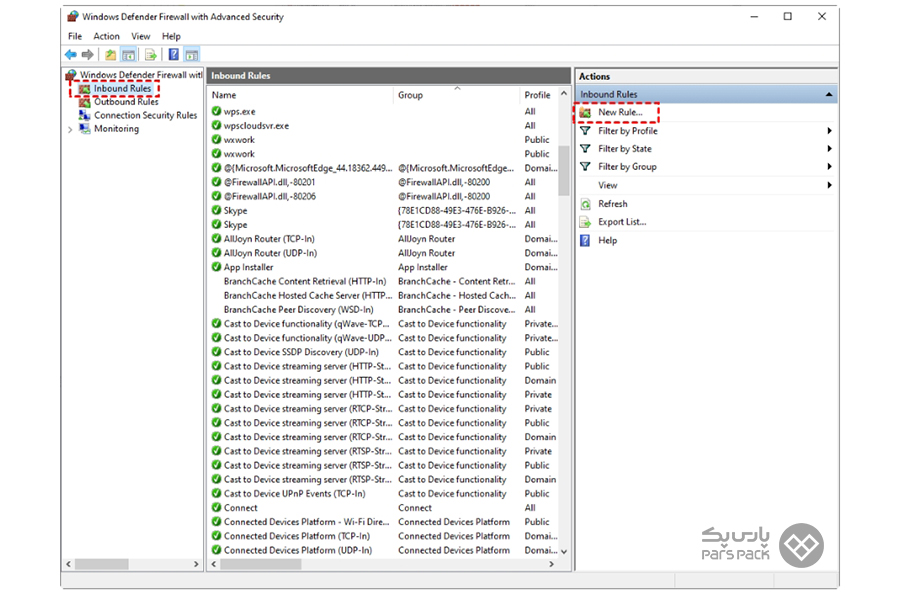Click the rules list vertical scrollbar thumb

[564, 170]
